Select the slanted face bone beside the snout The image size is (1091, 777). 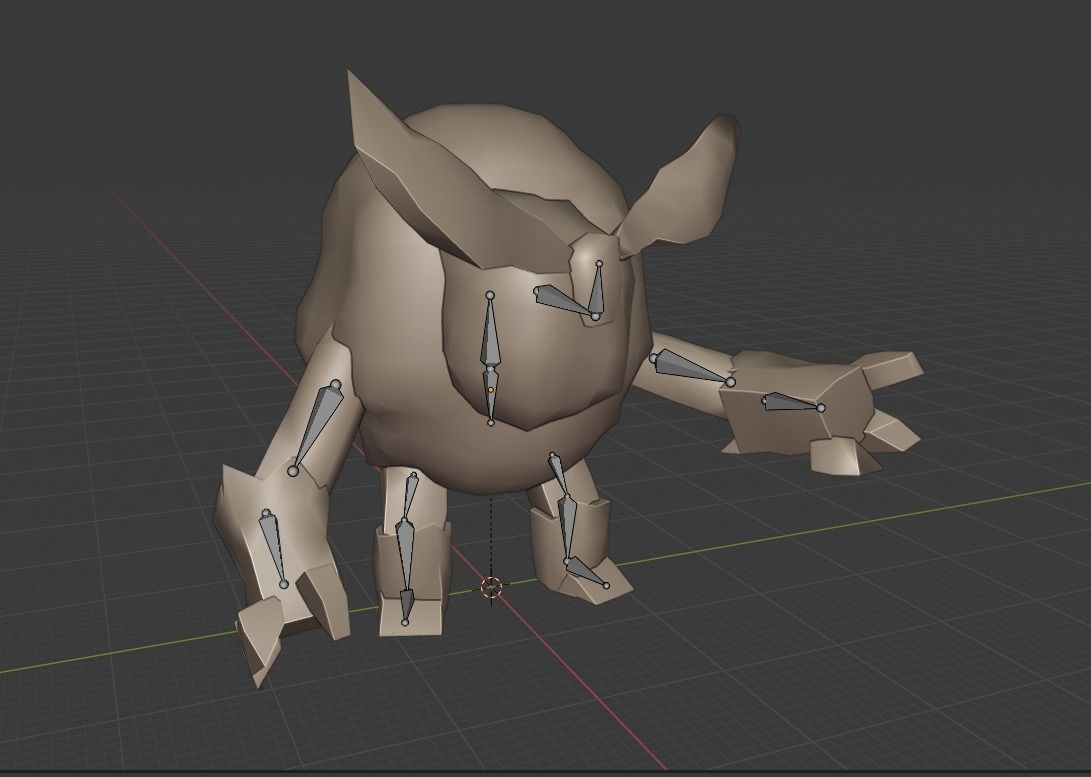[564, 302]
